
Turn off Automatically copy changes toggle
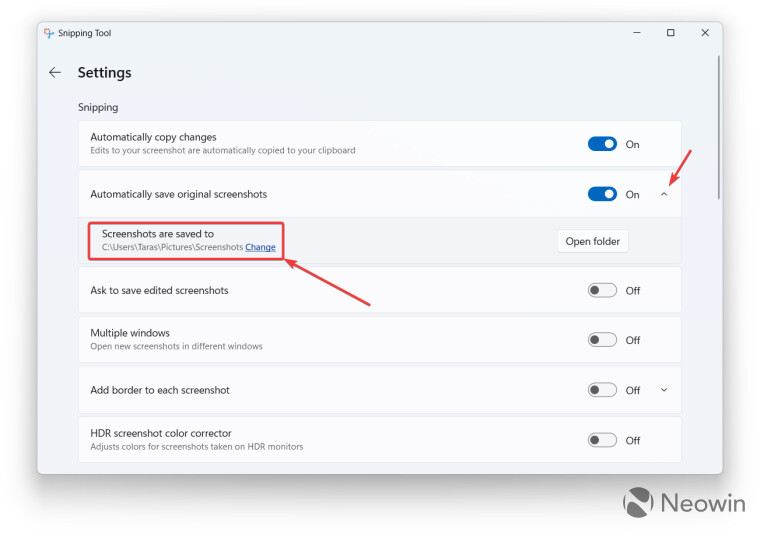602,144
